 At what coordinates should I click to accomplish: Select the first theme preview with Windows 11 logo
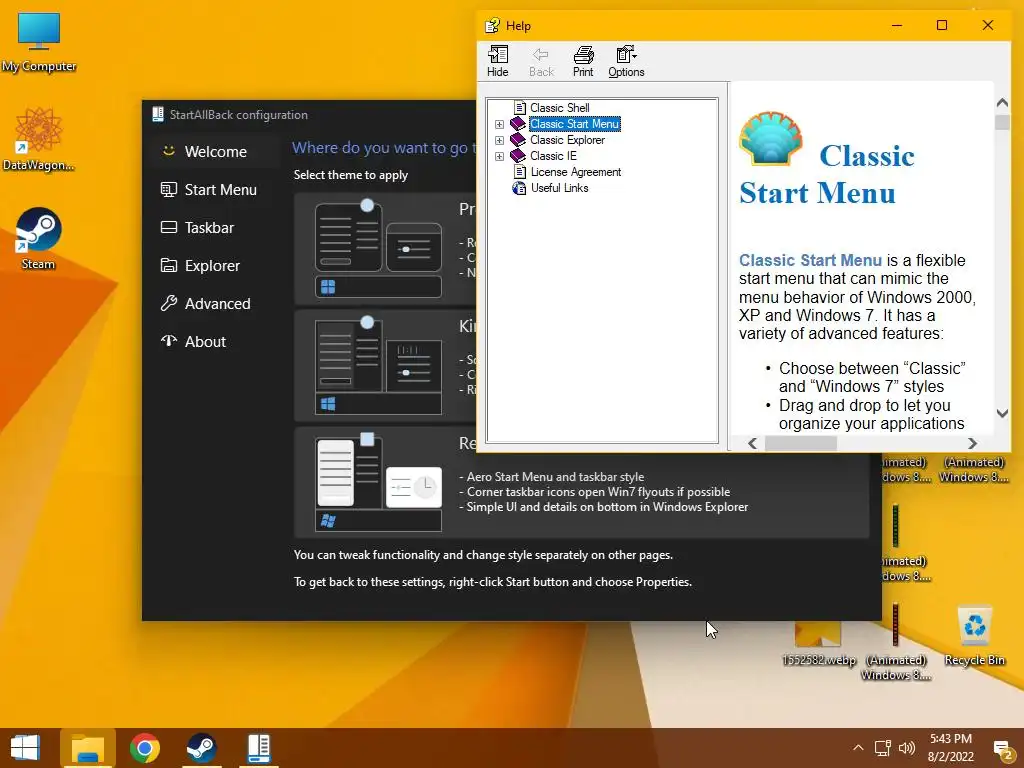tap(378, 249)
